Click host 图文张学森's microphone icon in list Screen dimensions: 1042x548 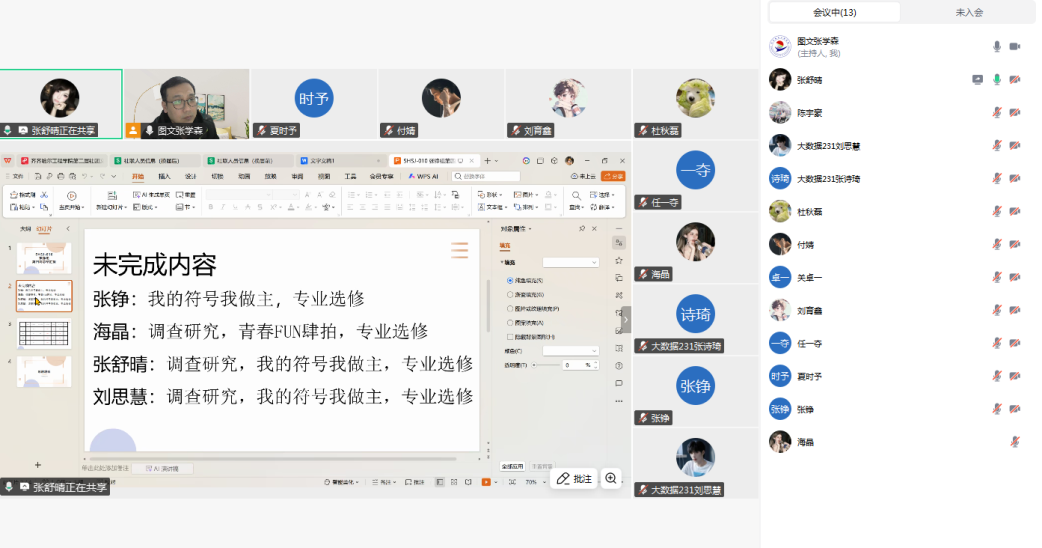pyautogui.click(x=996, y=46)
